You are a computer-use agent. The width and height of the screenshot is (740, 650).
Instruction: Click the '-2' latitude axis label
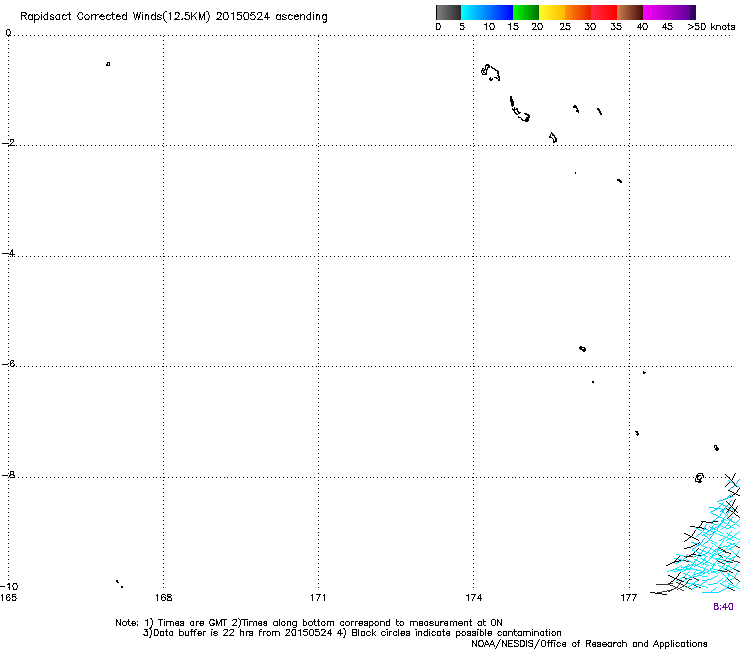coord(8,143)
